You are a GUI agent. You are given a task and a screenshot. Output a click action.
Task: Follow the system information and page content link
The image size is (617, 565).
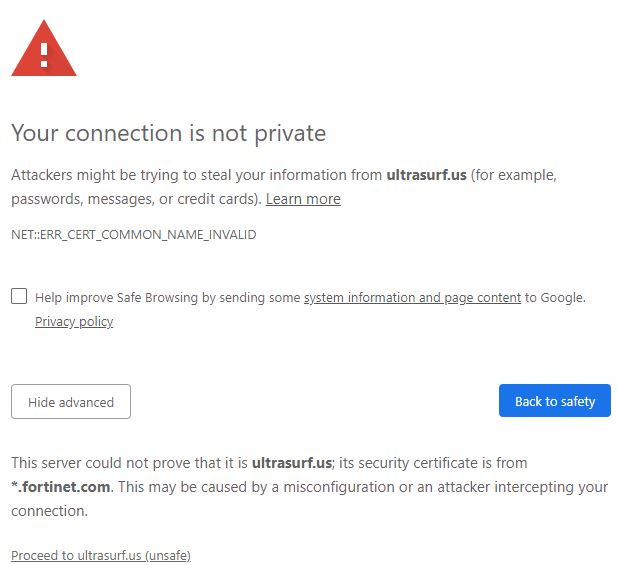pos(412,297)
